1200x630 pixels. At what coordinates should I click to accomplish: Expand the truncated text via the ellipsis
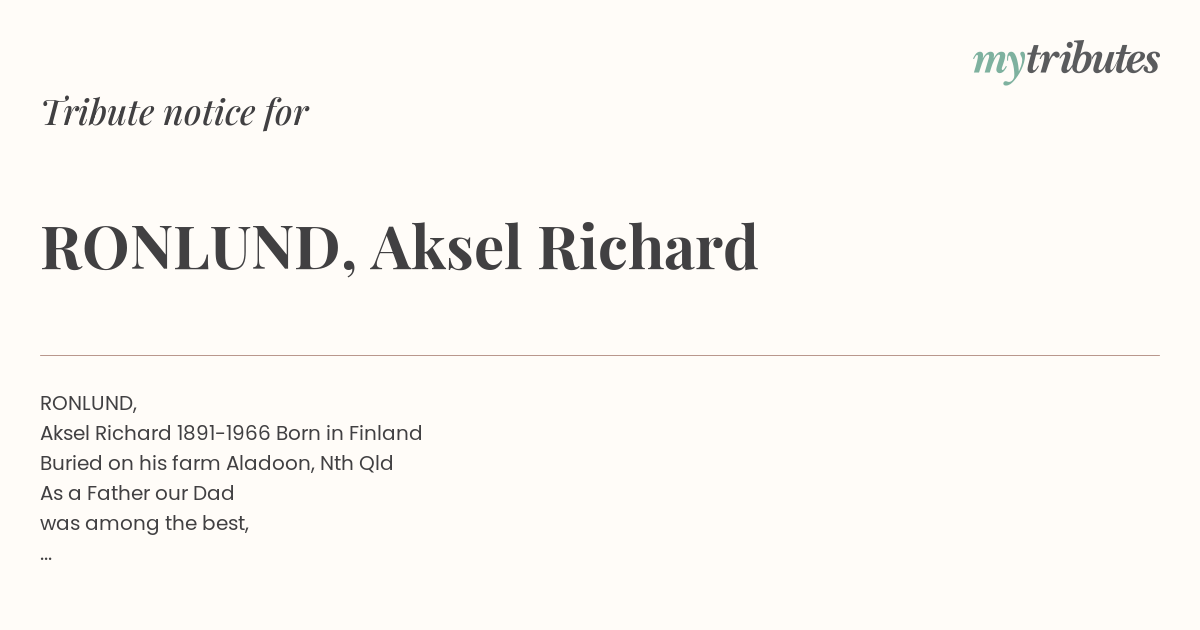[46, 556]
